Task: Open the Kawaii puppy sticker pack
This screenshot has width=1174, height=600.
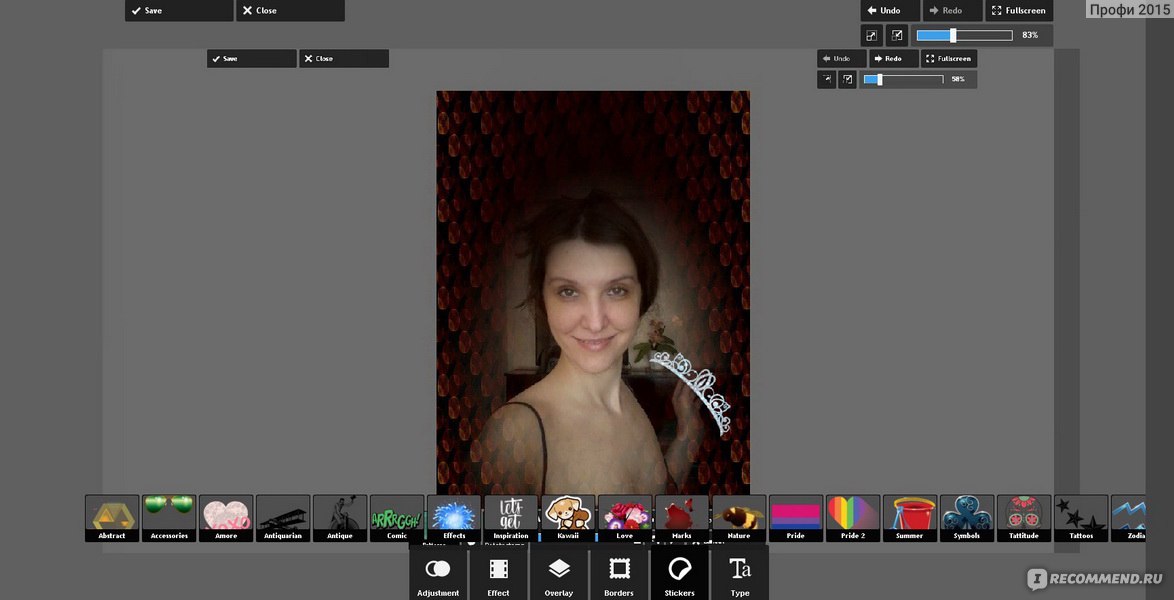Action: click(x=568, y=518)
